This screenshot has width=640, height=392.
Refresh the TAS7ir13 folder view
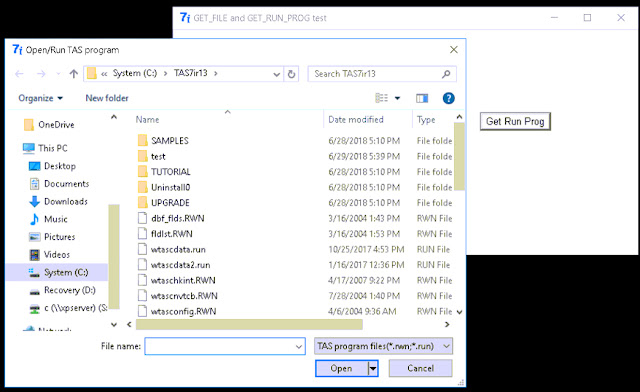click(x=291, y=74)
